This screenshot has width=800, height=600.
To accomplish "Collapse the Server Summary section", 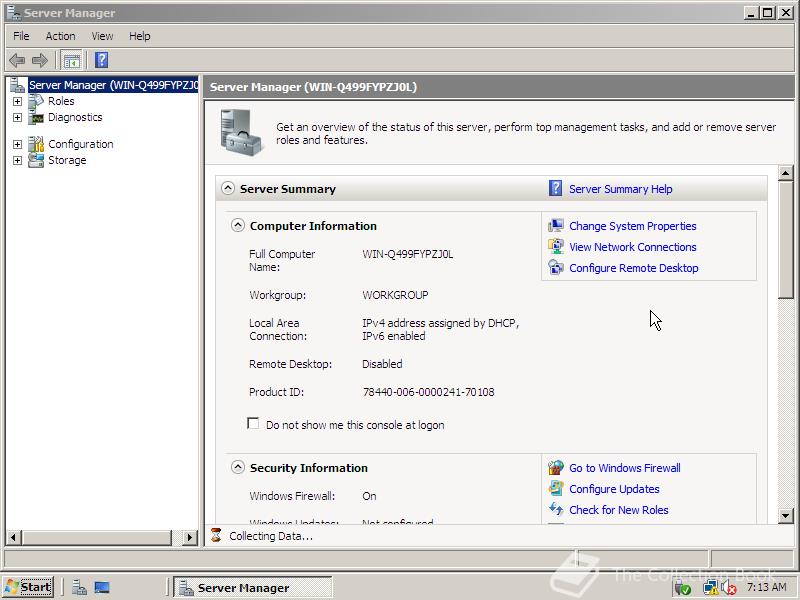I will coord(228,188).
